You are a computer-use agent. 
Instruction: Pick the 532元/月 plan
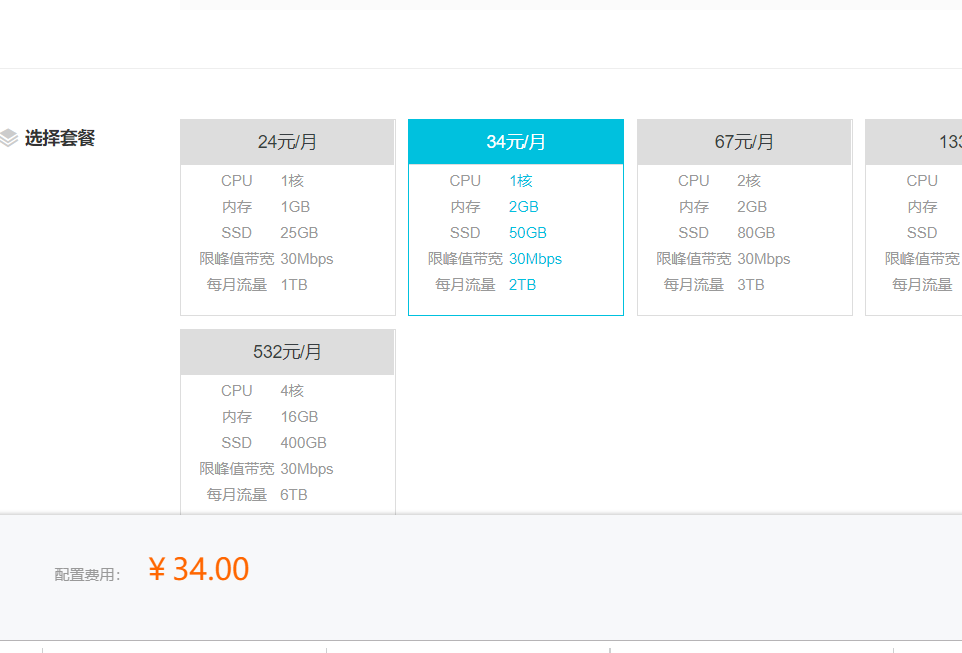[x=287, y=352]
